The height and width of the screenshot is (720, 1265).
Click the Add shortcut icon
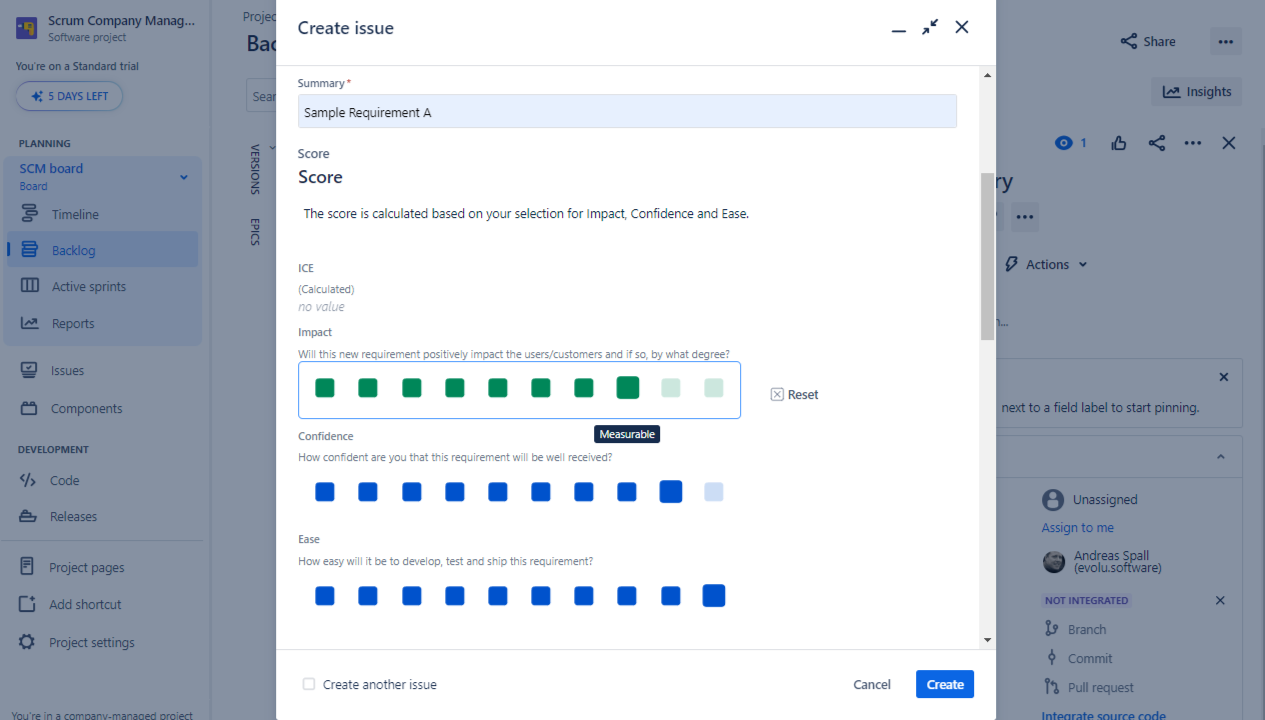(x=28, y=605)
